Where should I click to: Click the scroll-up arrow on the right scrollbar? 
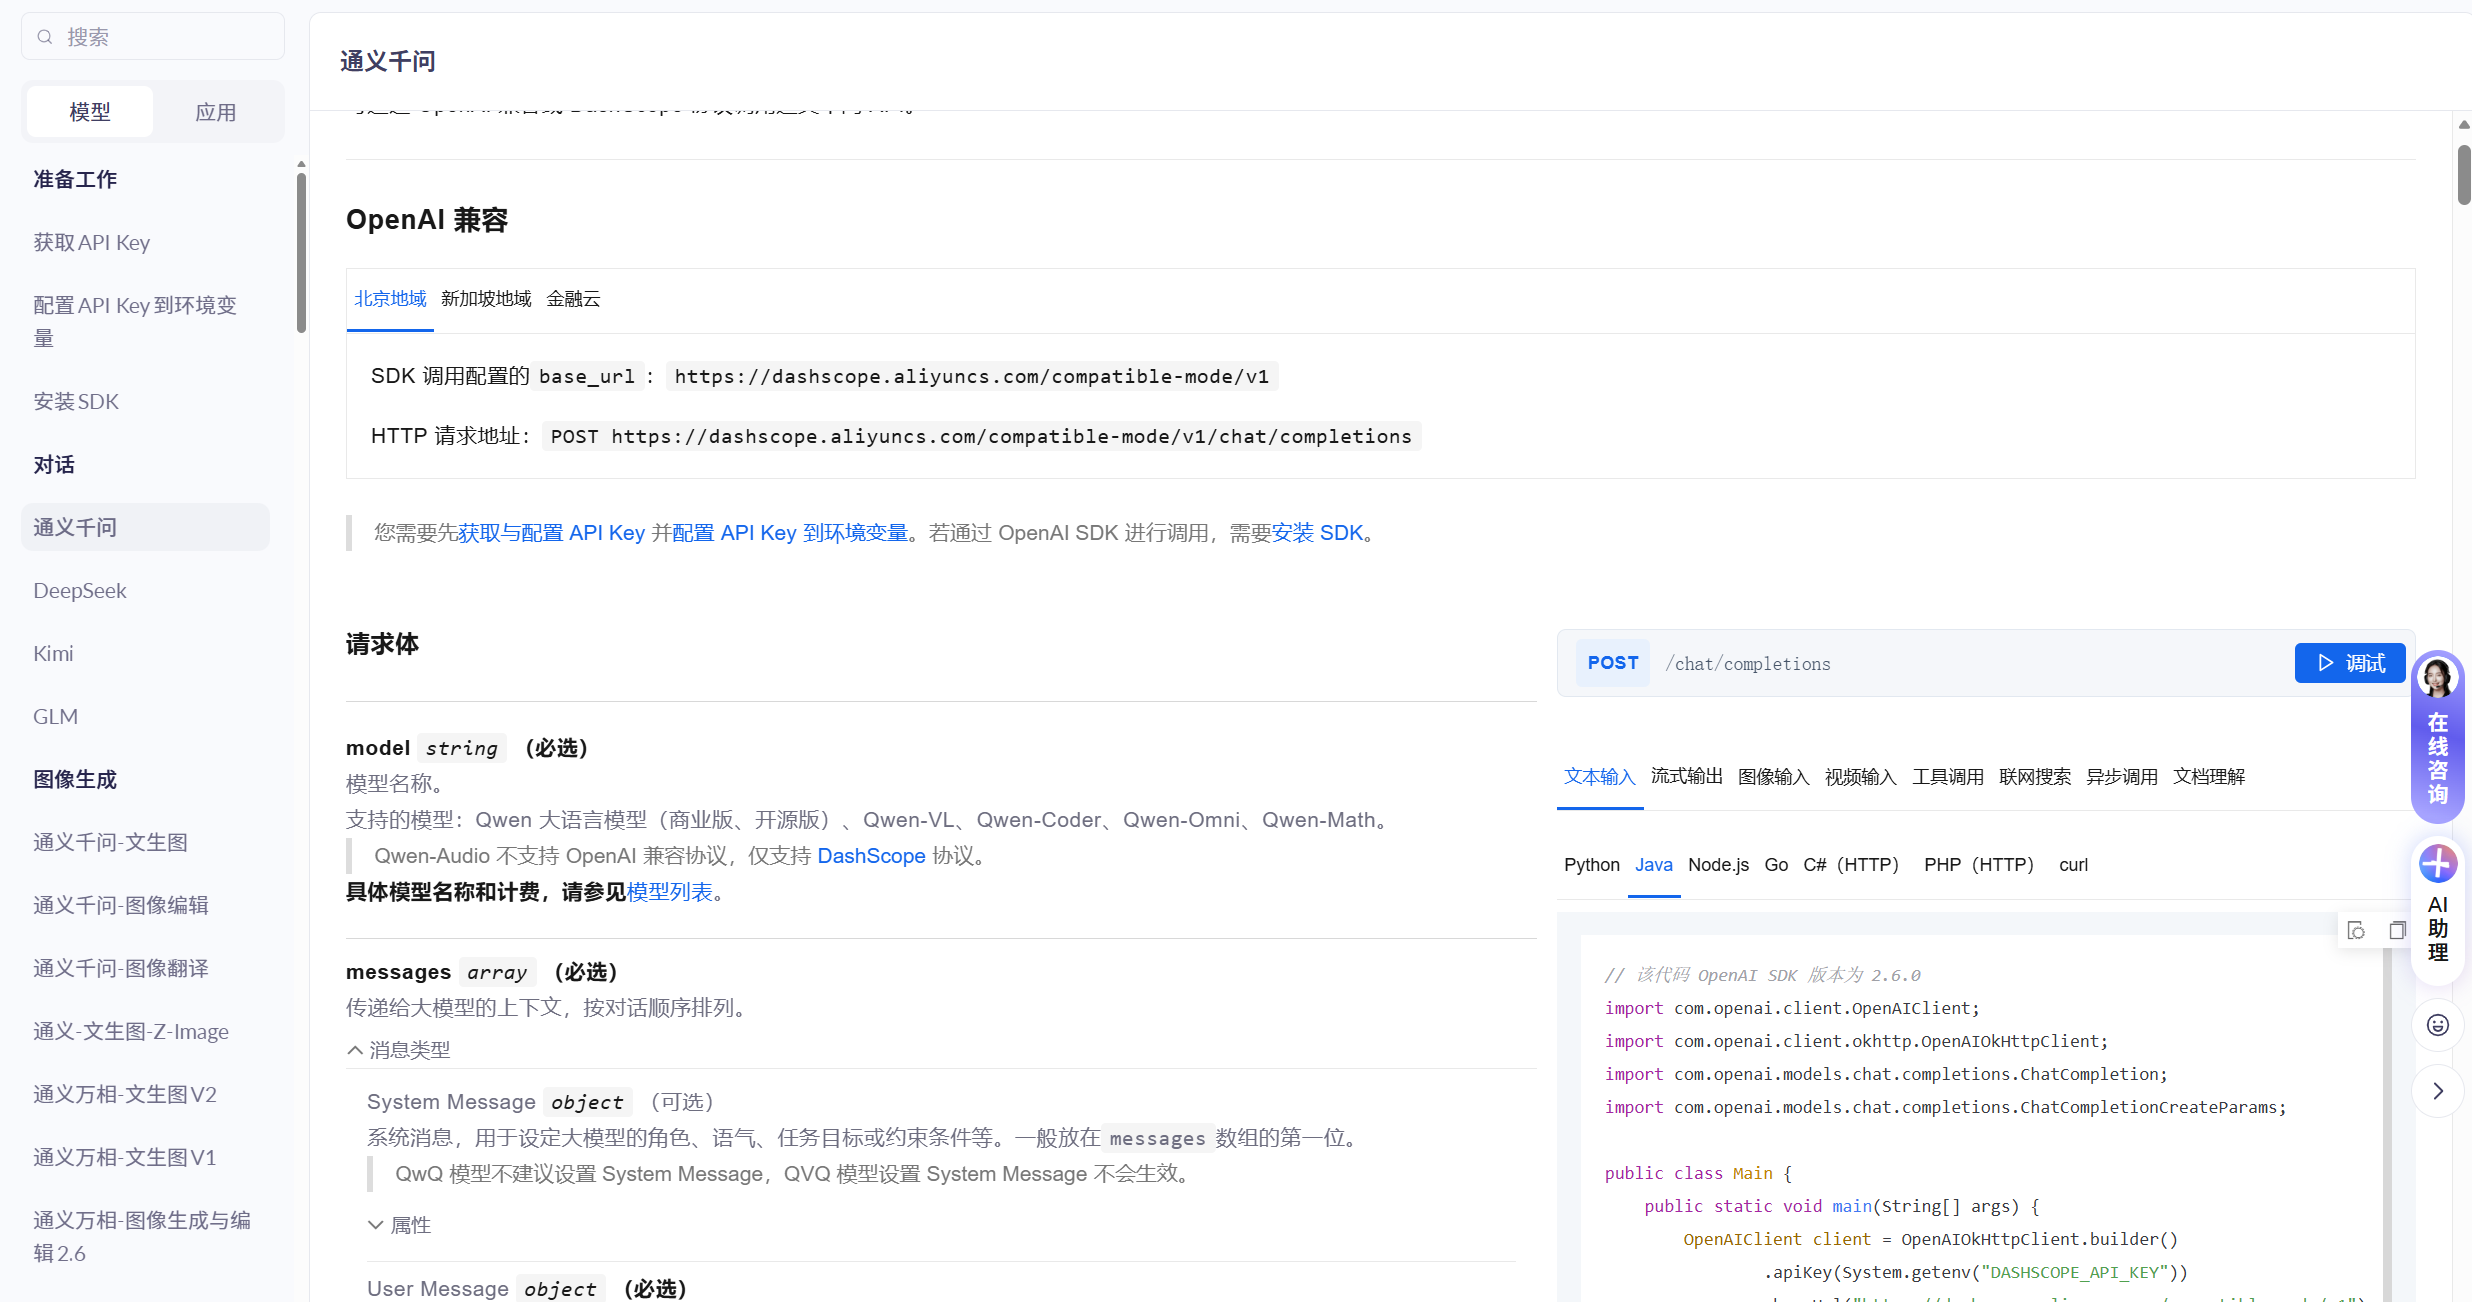(2463, 124)
